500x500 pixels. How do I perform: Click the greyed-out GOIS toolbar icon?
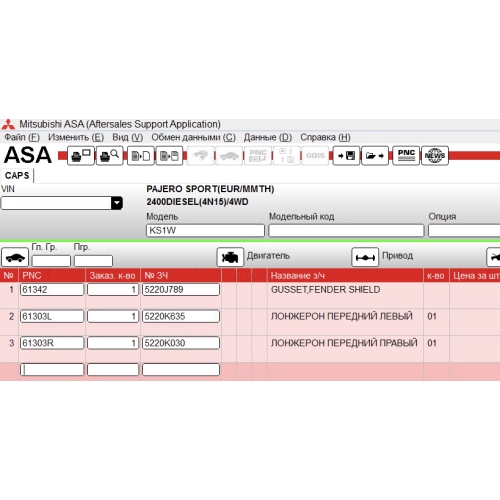coord(315,156)
